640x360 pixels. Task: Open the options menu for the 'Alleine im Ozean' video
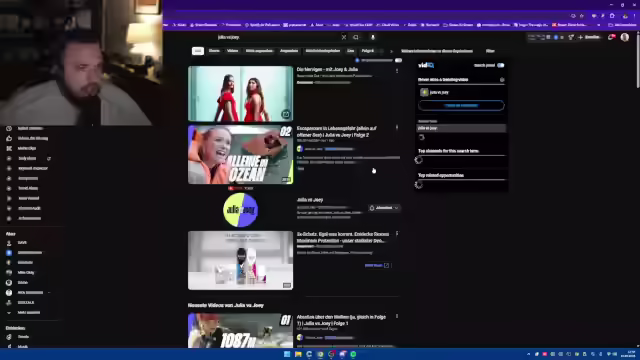397,128
